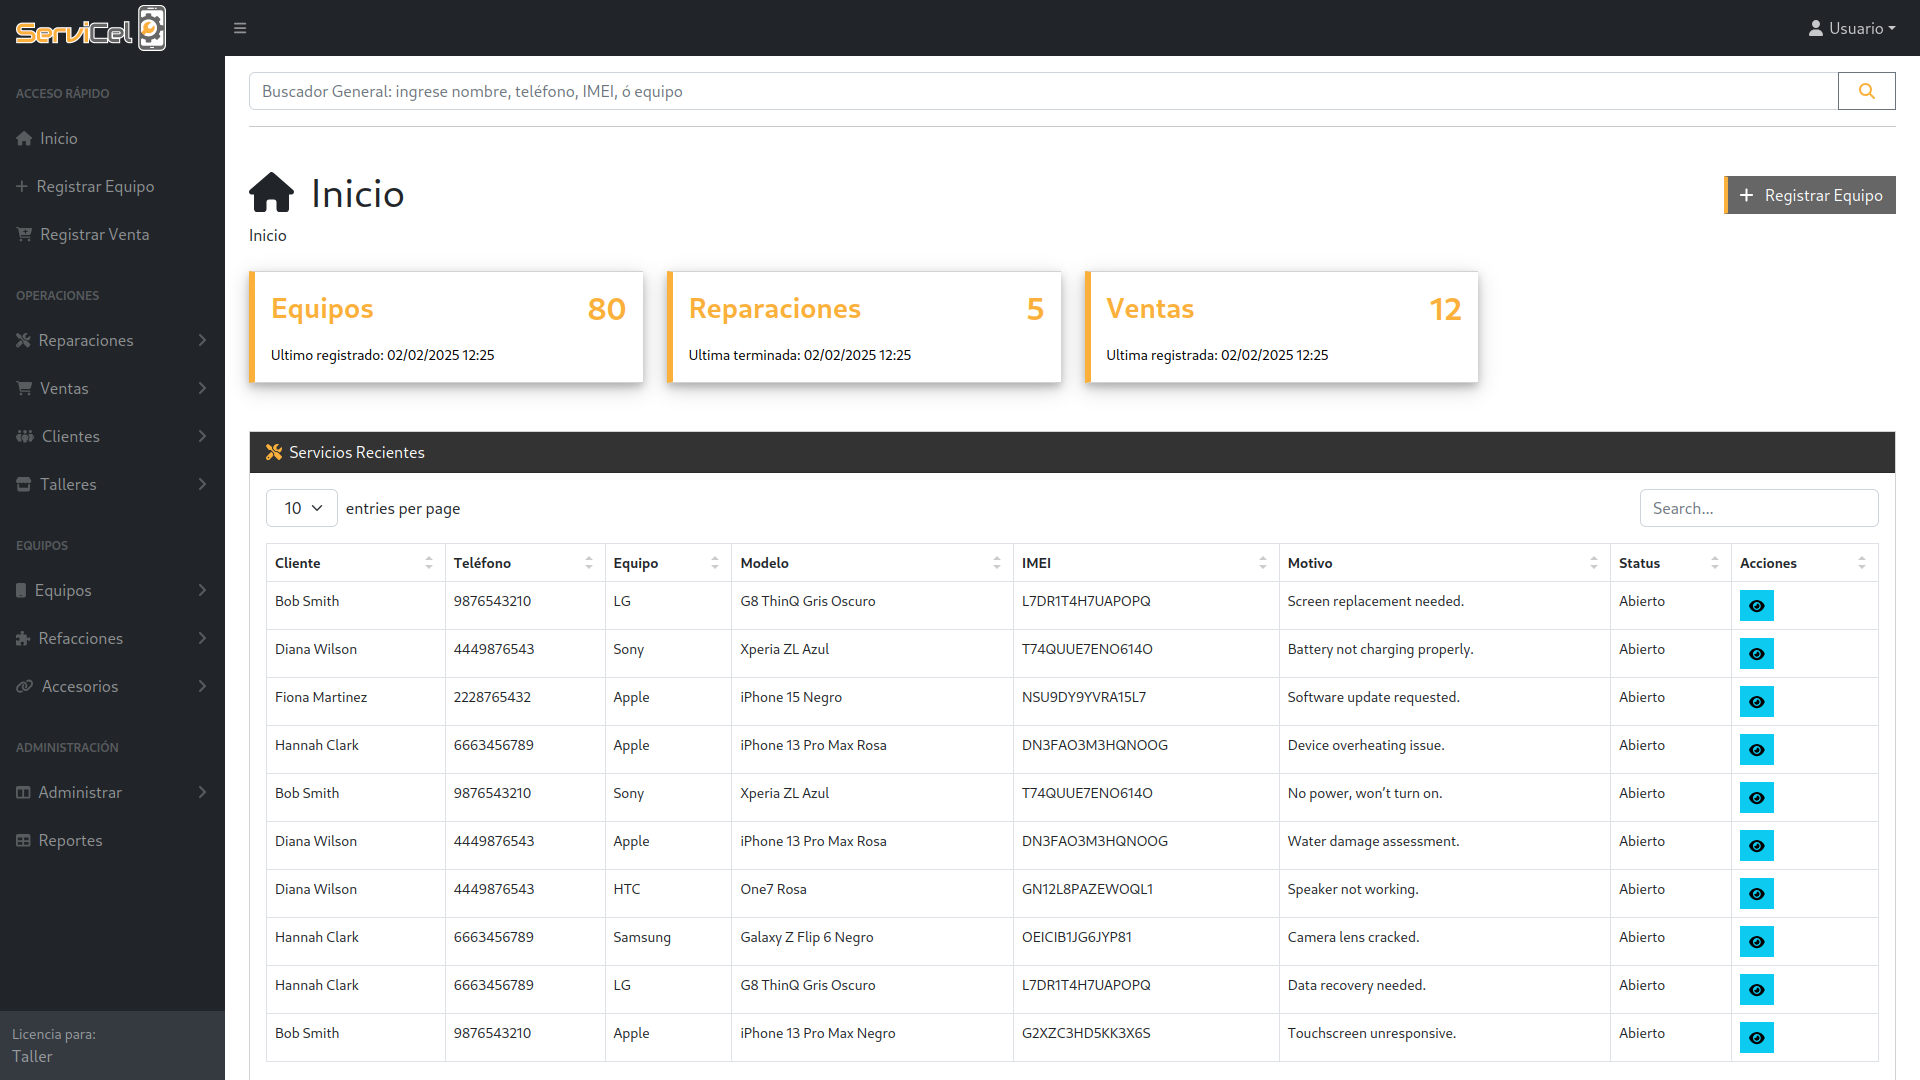This screenshot has height=1080, width=1920.
Task: Click the Reportes table icon in sidebar
Action: [x=23, y=840]
